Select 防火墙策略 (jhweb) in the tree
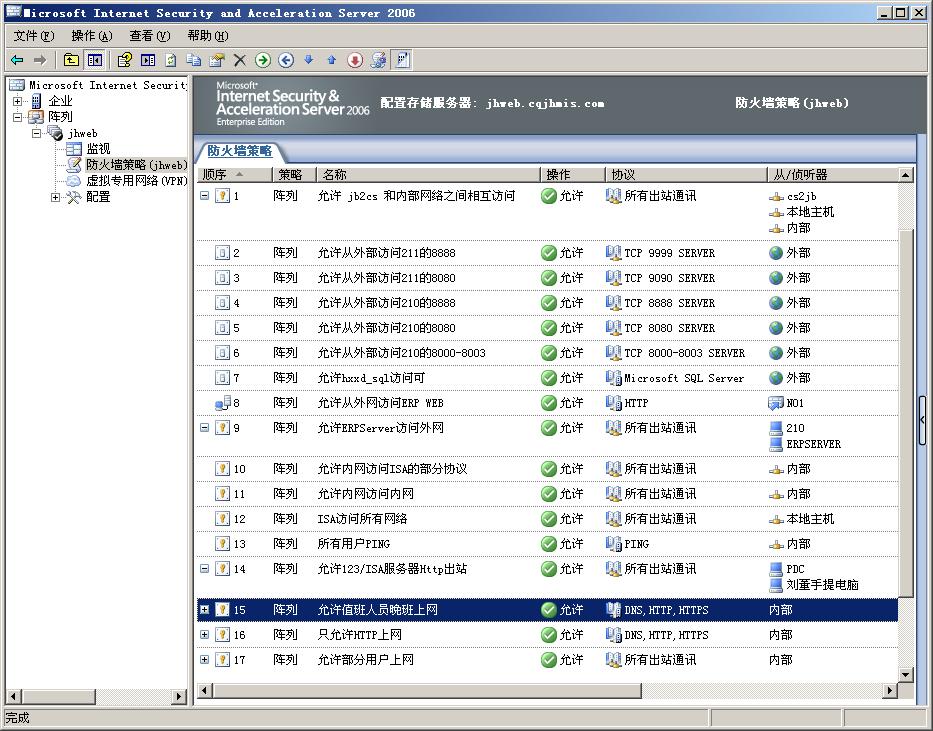 tap(136, 165)
